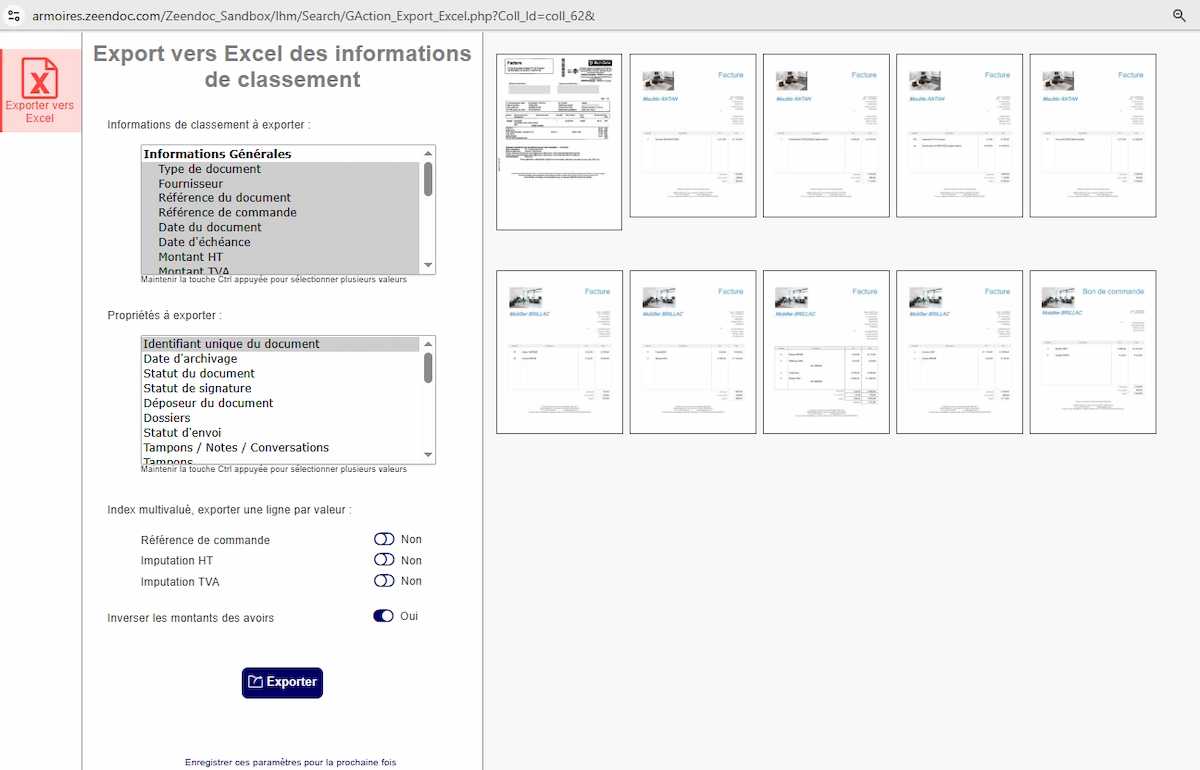Click the blue Exporter button
1200x770 pixels.
(282, 682)
